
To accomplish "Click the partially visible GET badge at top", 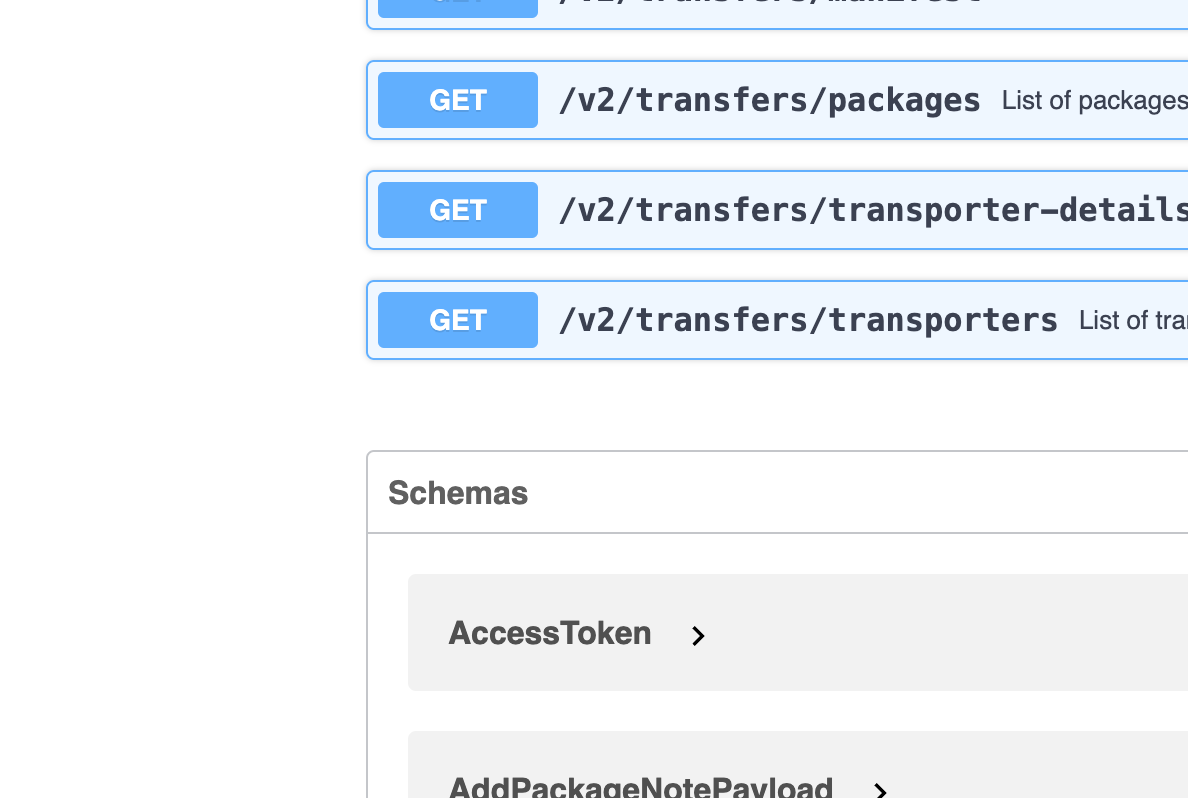I will point(458,8).
